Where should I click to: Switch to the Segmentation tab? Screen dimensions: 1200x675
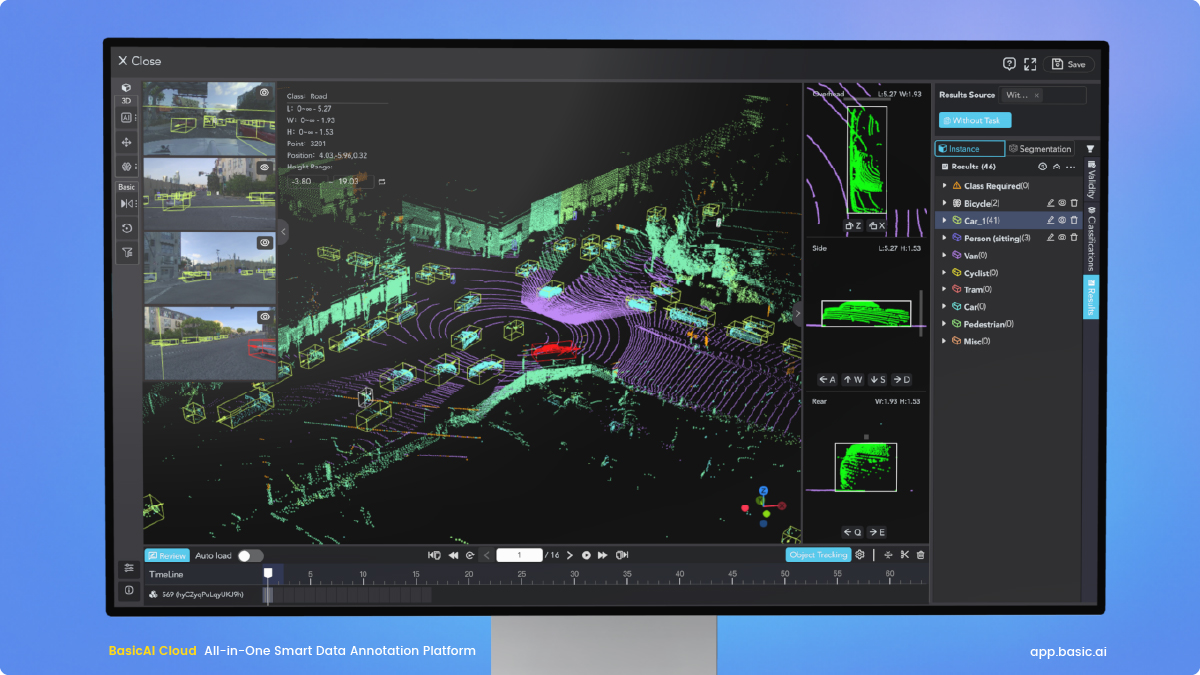(1039, 149)
